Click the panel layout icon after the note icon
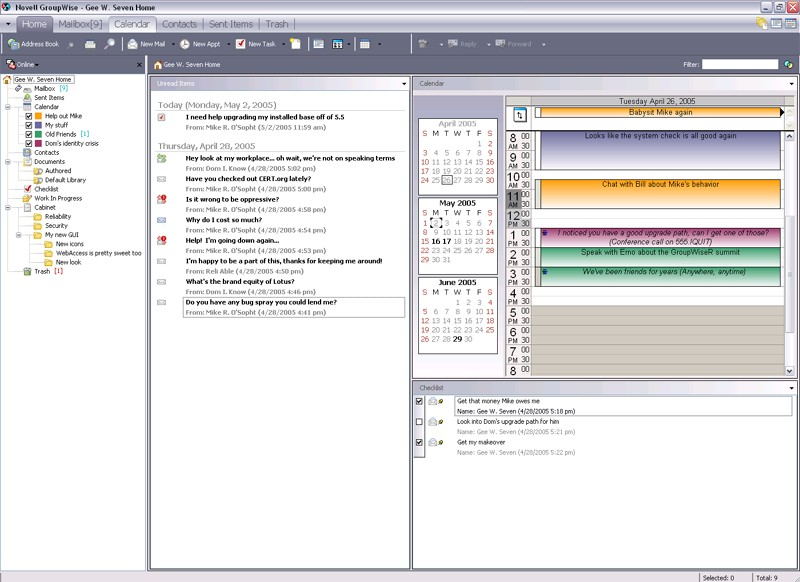 coord(319,44)
